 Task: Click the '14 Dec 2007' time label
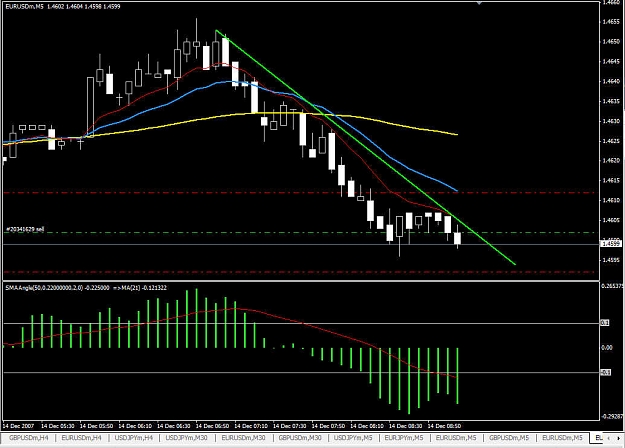(x=18, y=426)
